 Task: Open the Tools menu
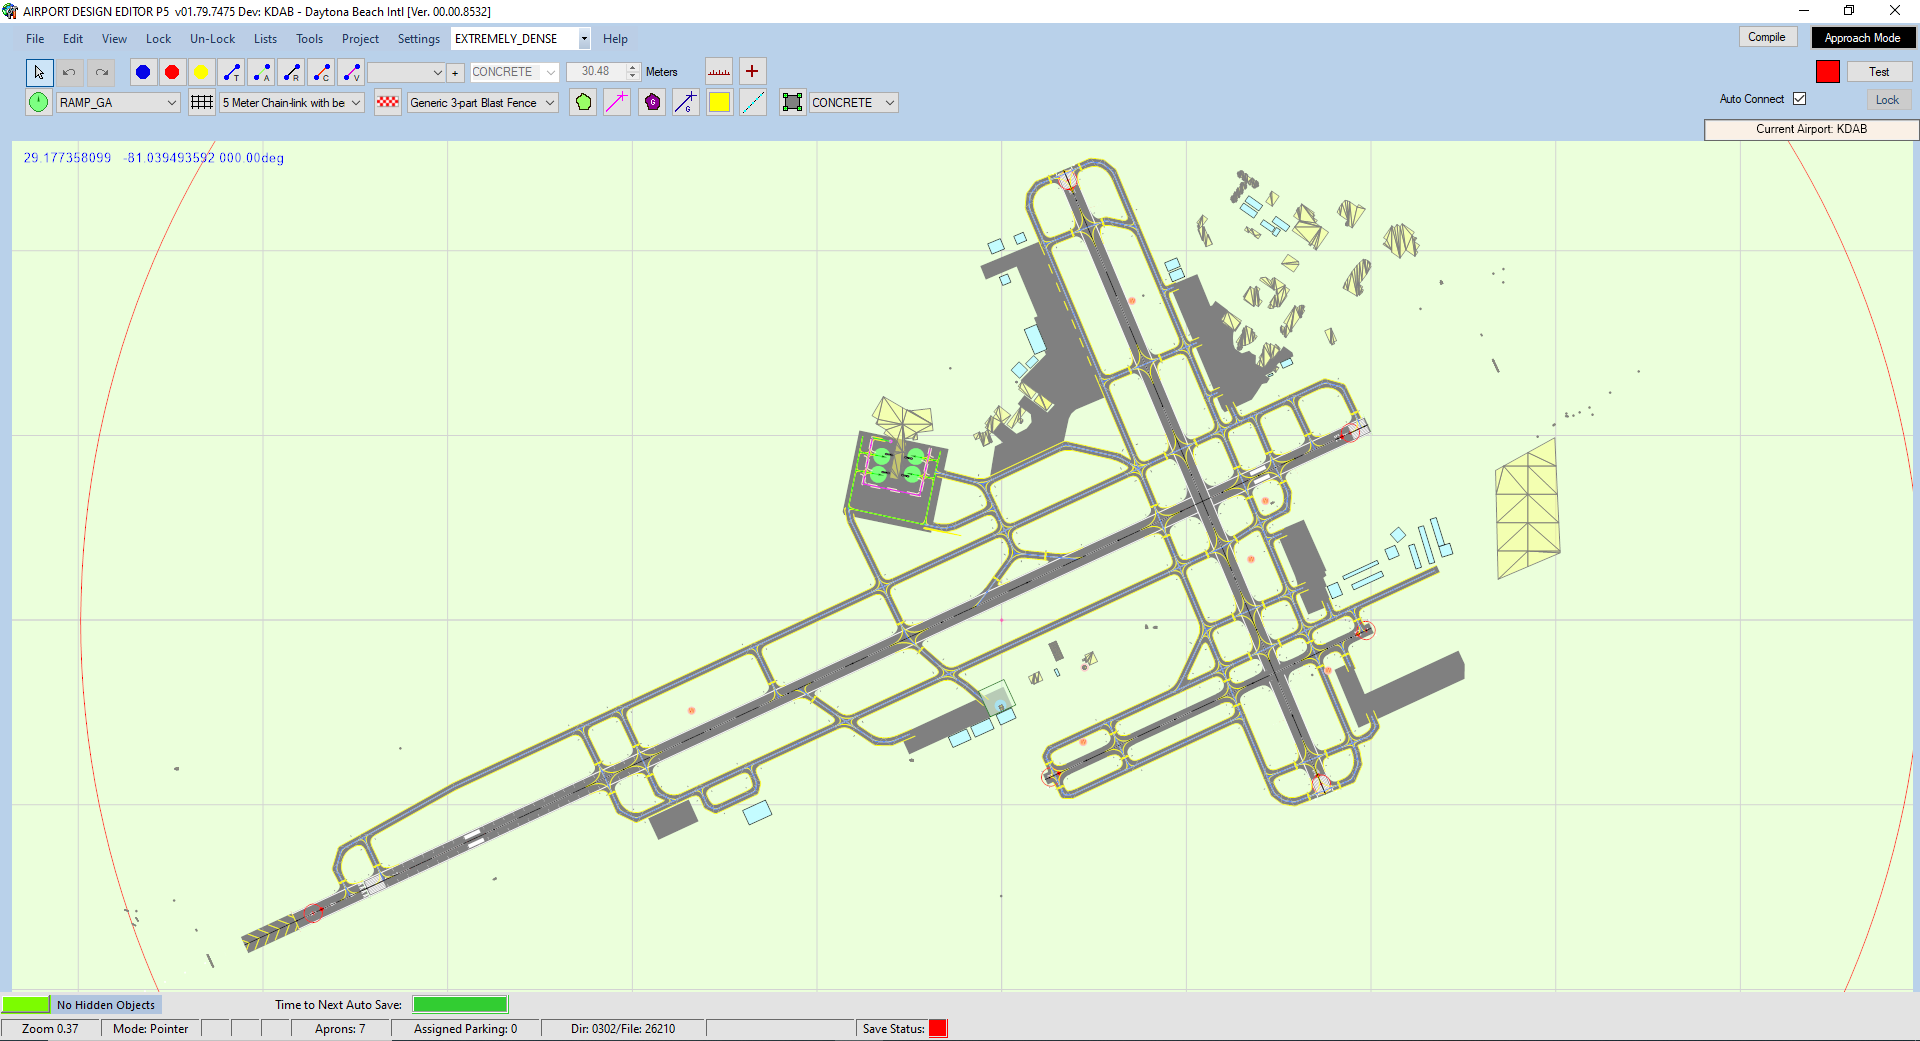(x=309, y=39)
